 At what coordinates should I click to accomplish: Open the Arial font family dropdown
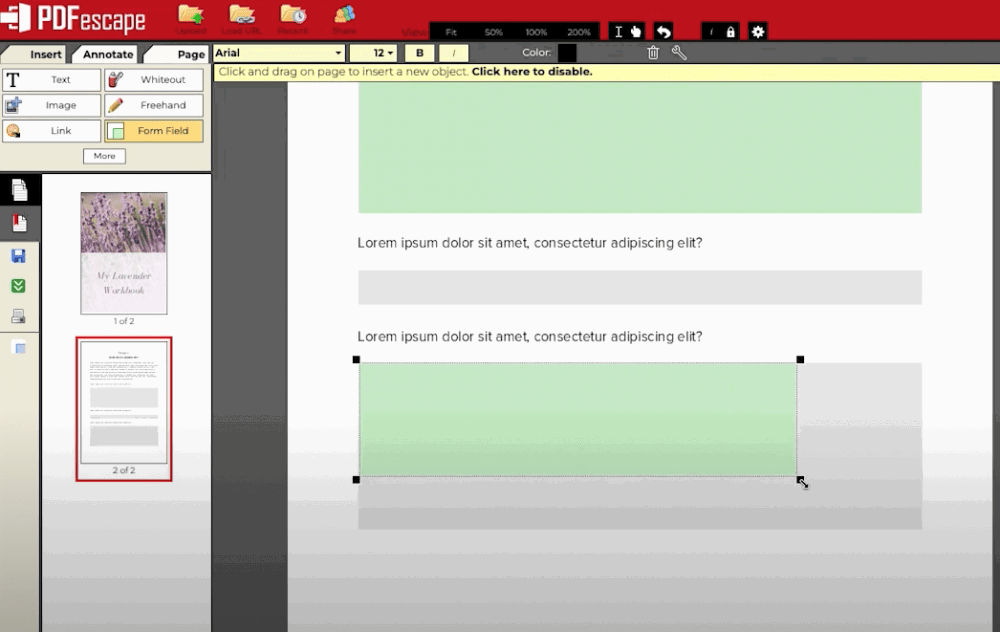tap(279, 52)
